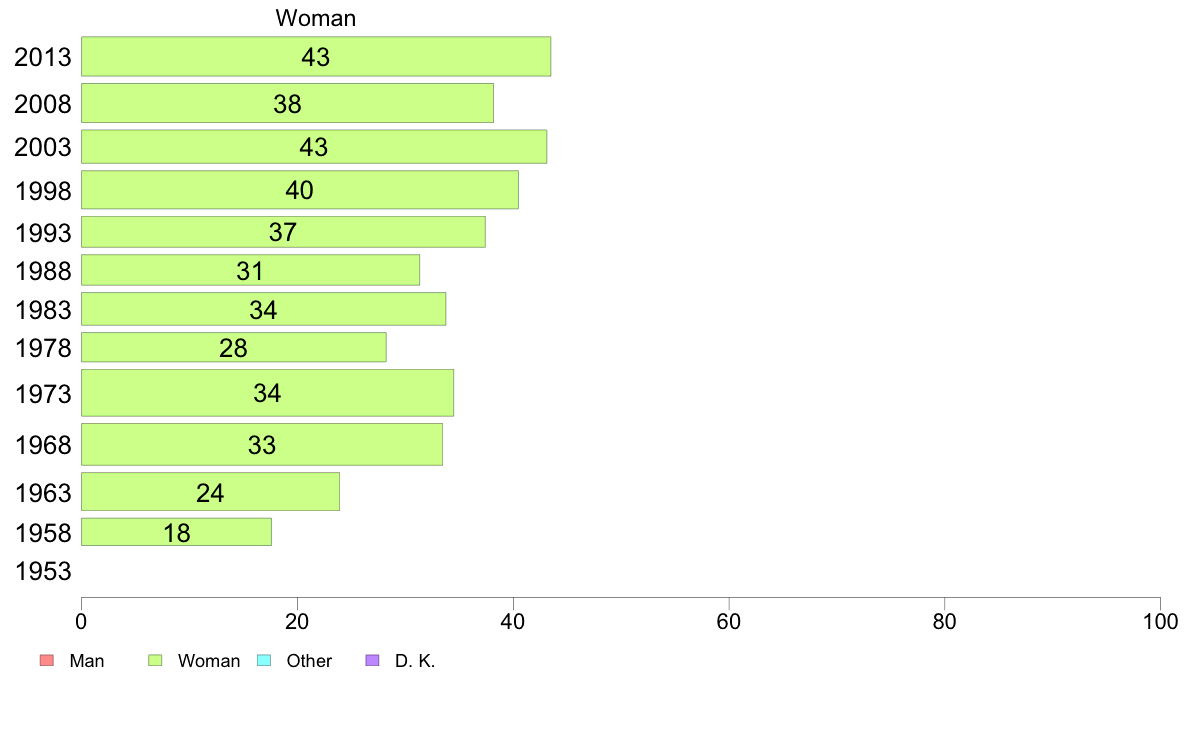
Task: Select the 1968 bar showing 33
Action: (x=261, y=444)
